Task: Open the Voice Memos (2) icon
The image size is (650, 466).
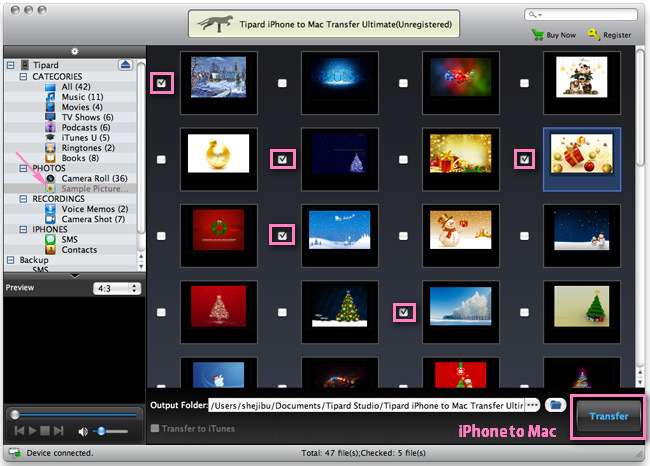Action: (x=50, y=209)
